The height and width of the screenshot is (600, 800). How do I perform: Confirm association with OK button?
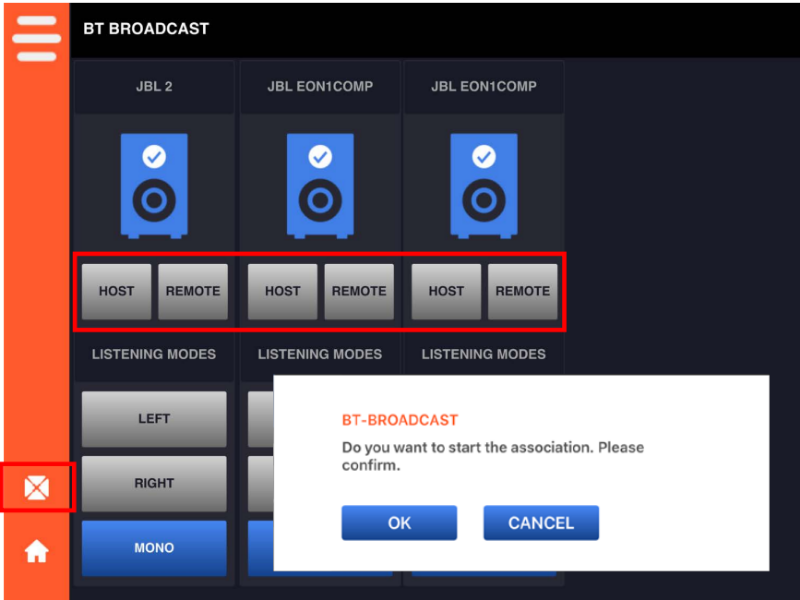click(399, 523)
